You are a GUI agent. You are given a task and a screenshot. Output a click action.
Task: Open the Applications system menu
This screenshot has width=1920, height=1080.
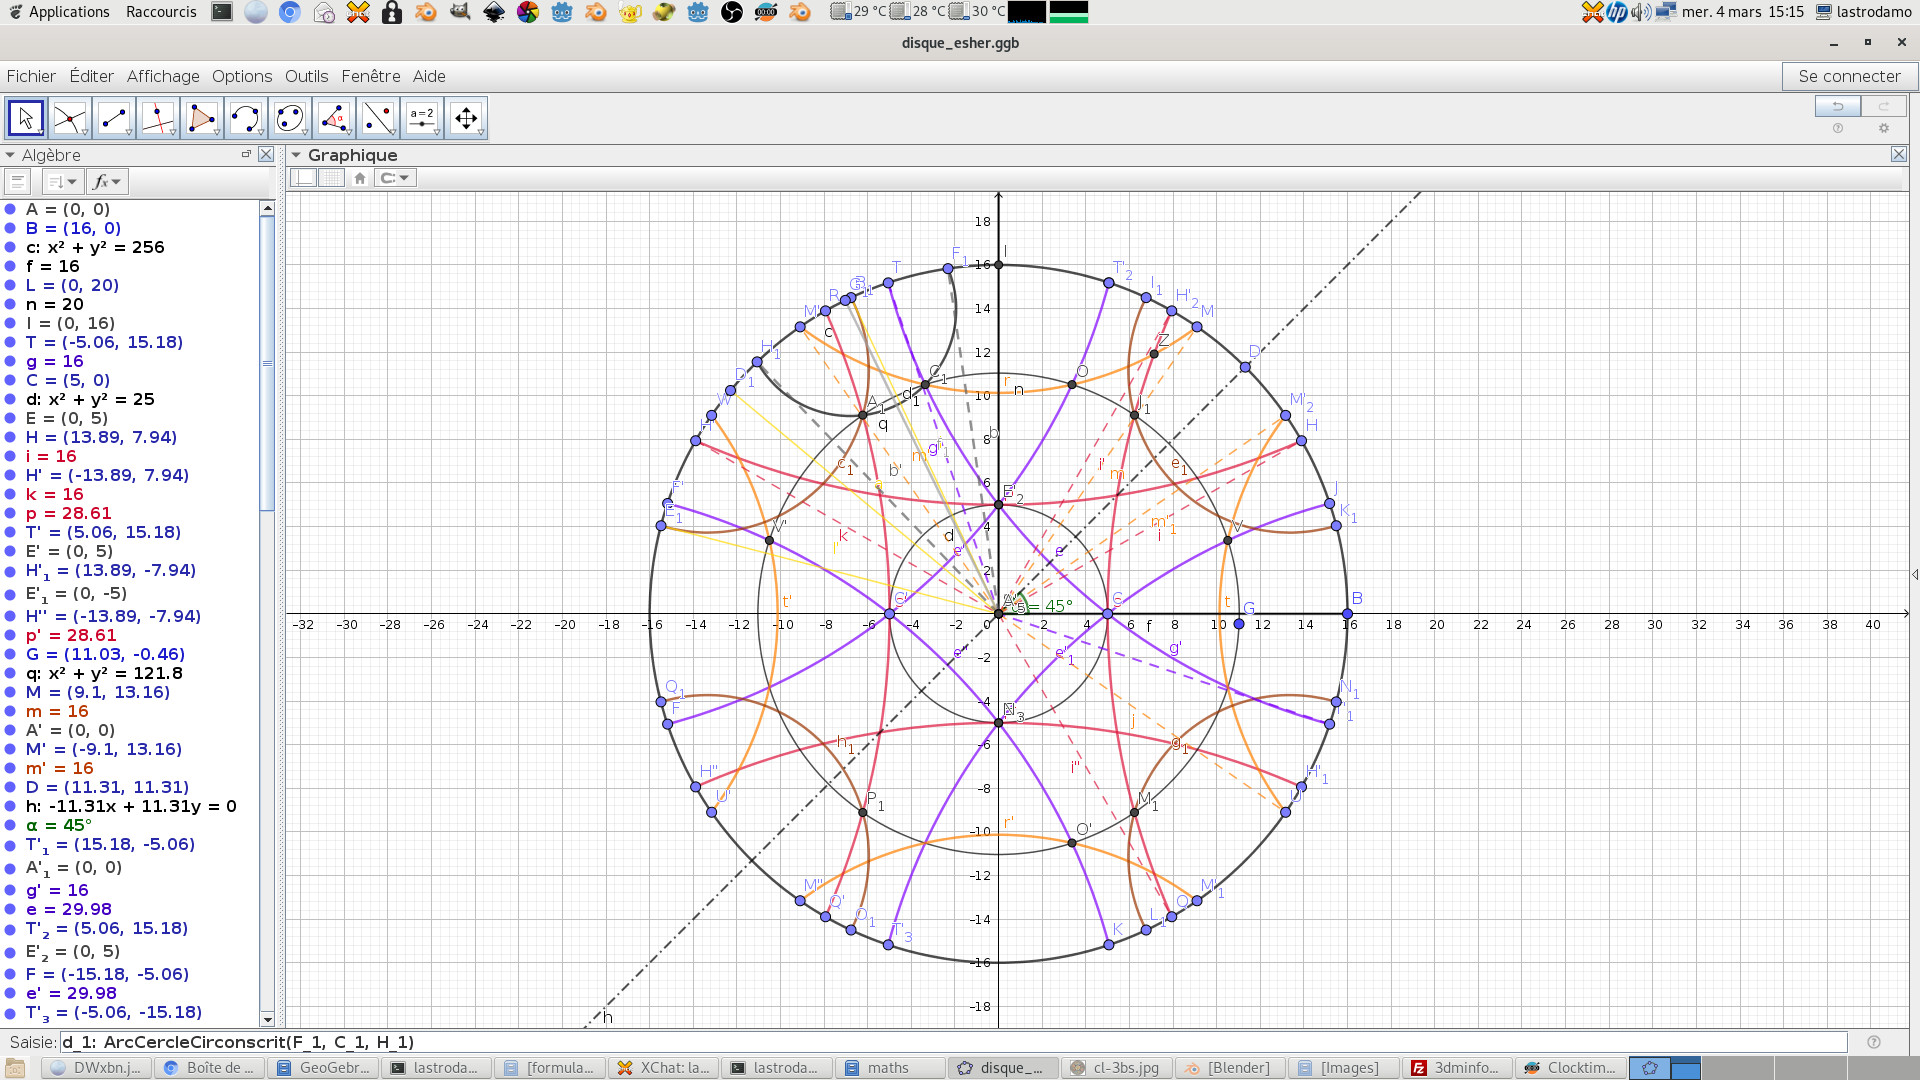[x=58, y=12]
